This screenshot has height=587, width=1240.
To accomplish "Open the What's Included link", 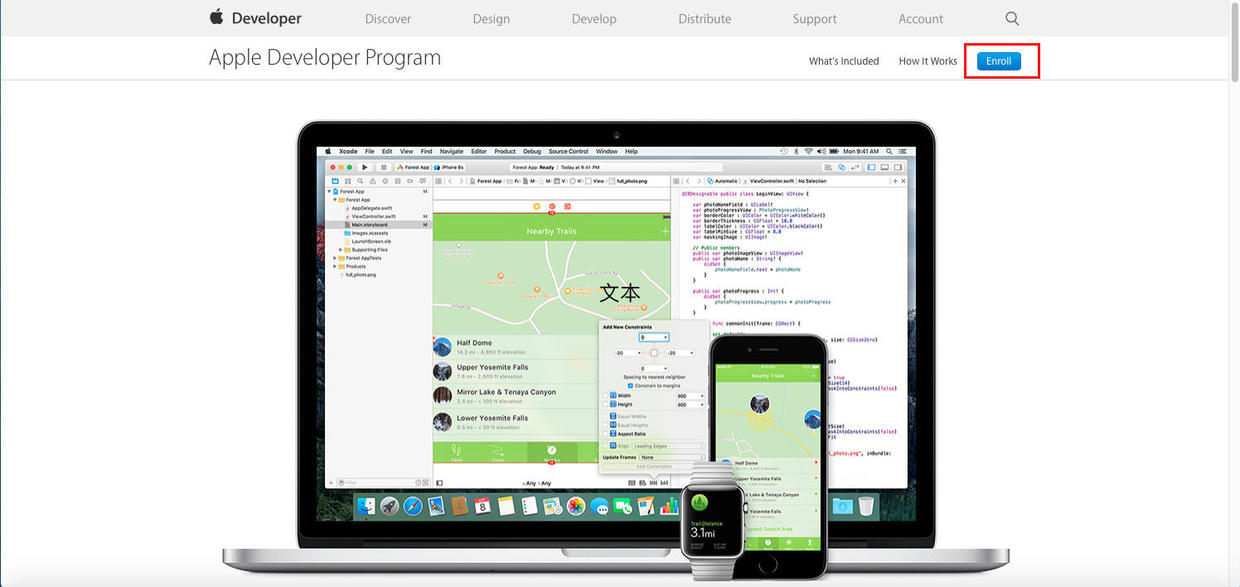I will click(x=844, y=61).
